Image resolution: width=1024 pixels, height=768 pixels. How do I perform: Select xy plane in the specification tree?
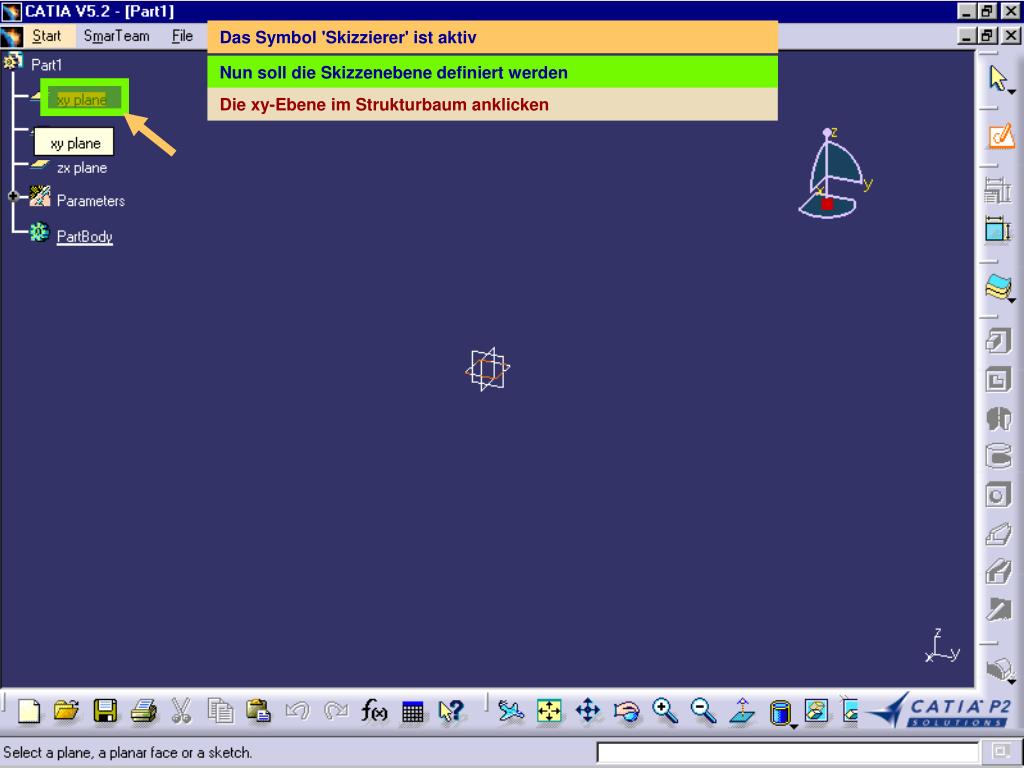[x=82, y=99]
